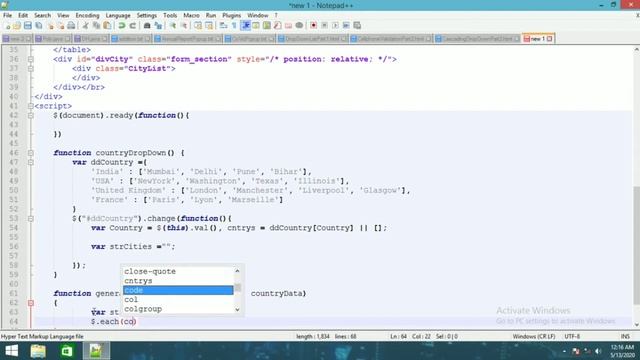
Task: Open the Replace dialog toolbar icon
Action: 158,25
